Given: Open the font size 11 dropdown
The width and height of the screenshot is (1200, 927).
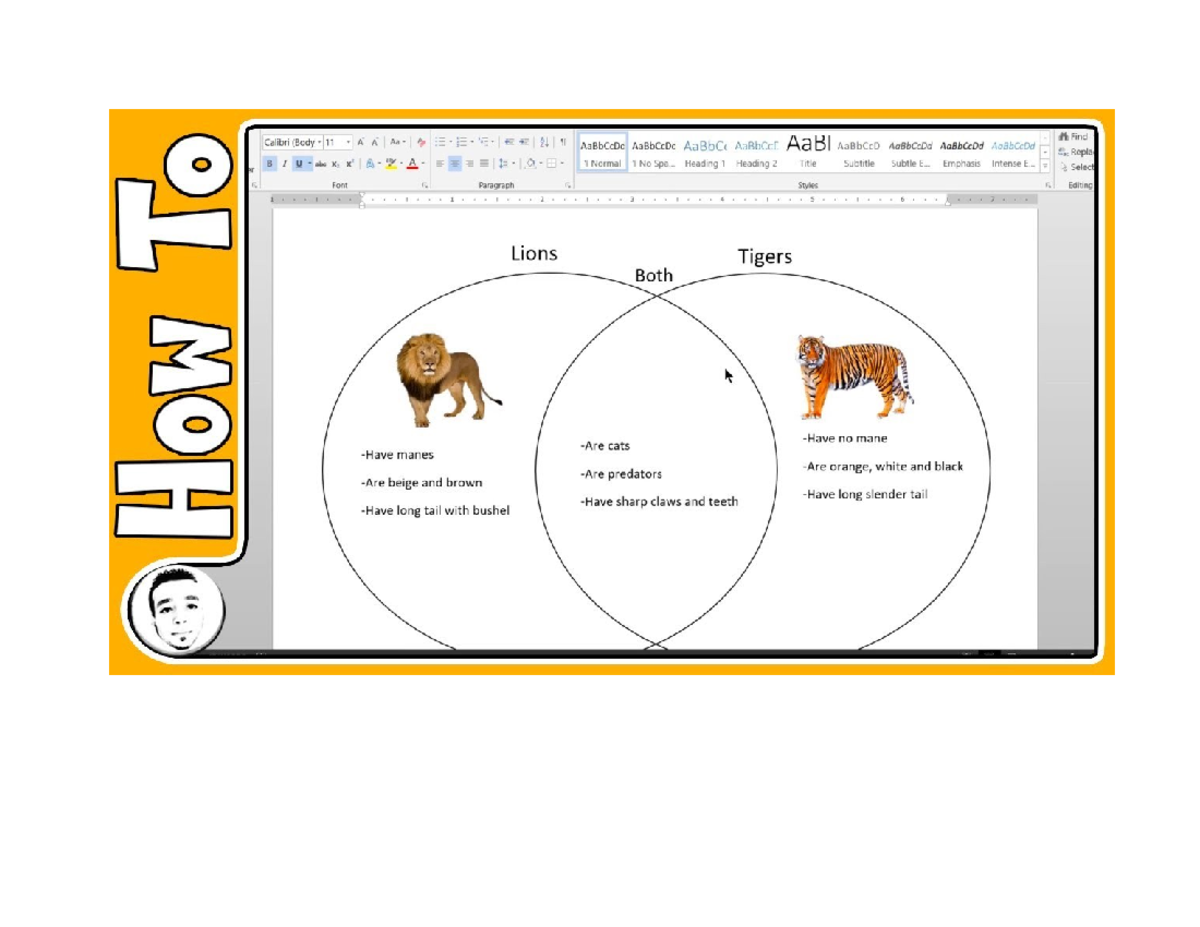Looking at the screenshot, I should point(348,142).
